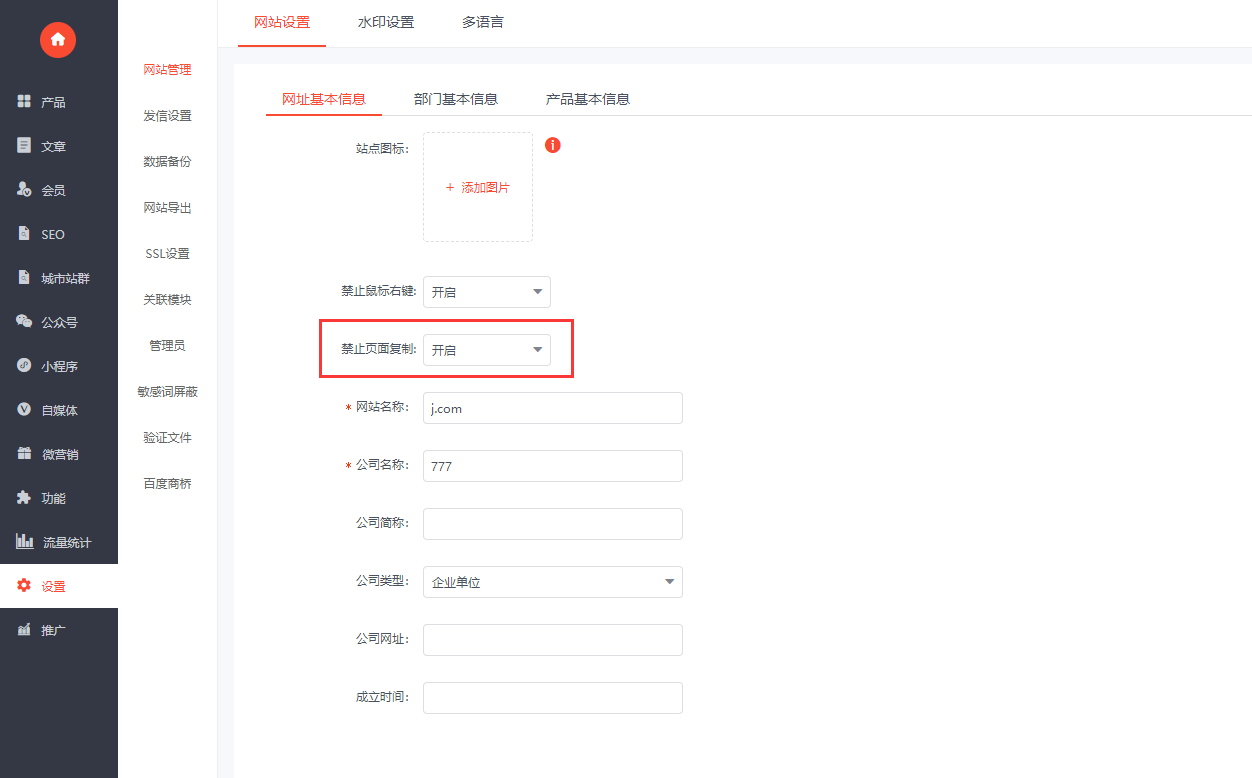Click the 公司名称 input field
This screenshot has height=778, width=1252.
click(553, 466)
